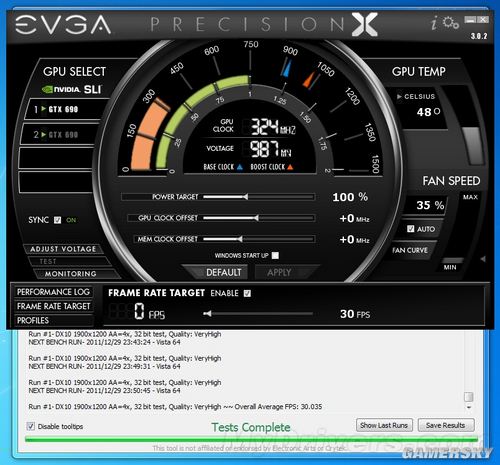The image size is (500, 465).
Task: Disable the Frame Rate Target ENABLE checkbox
Action: pyautogui.click(x=247, y=293)
